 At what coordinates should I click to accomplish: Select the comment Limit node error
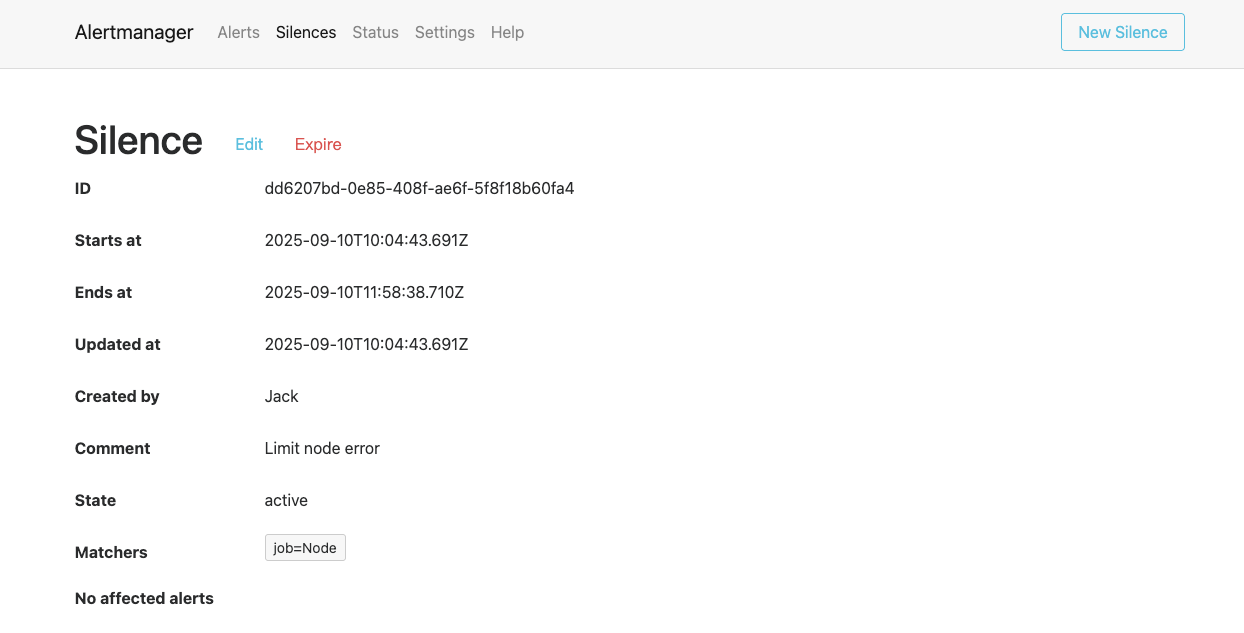pos(322,448)
